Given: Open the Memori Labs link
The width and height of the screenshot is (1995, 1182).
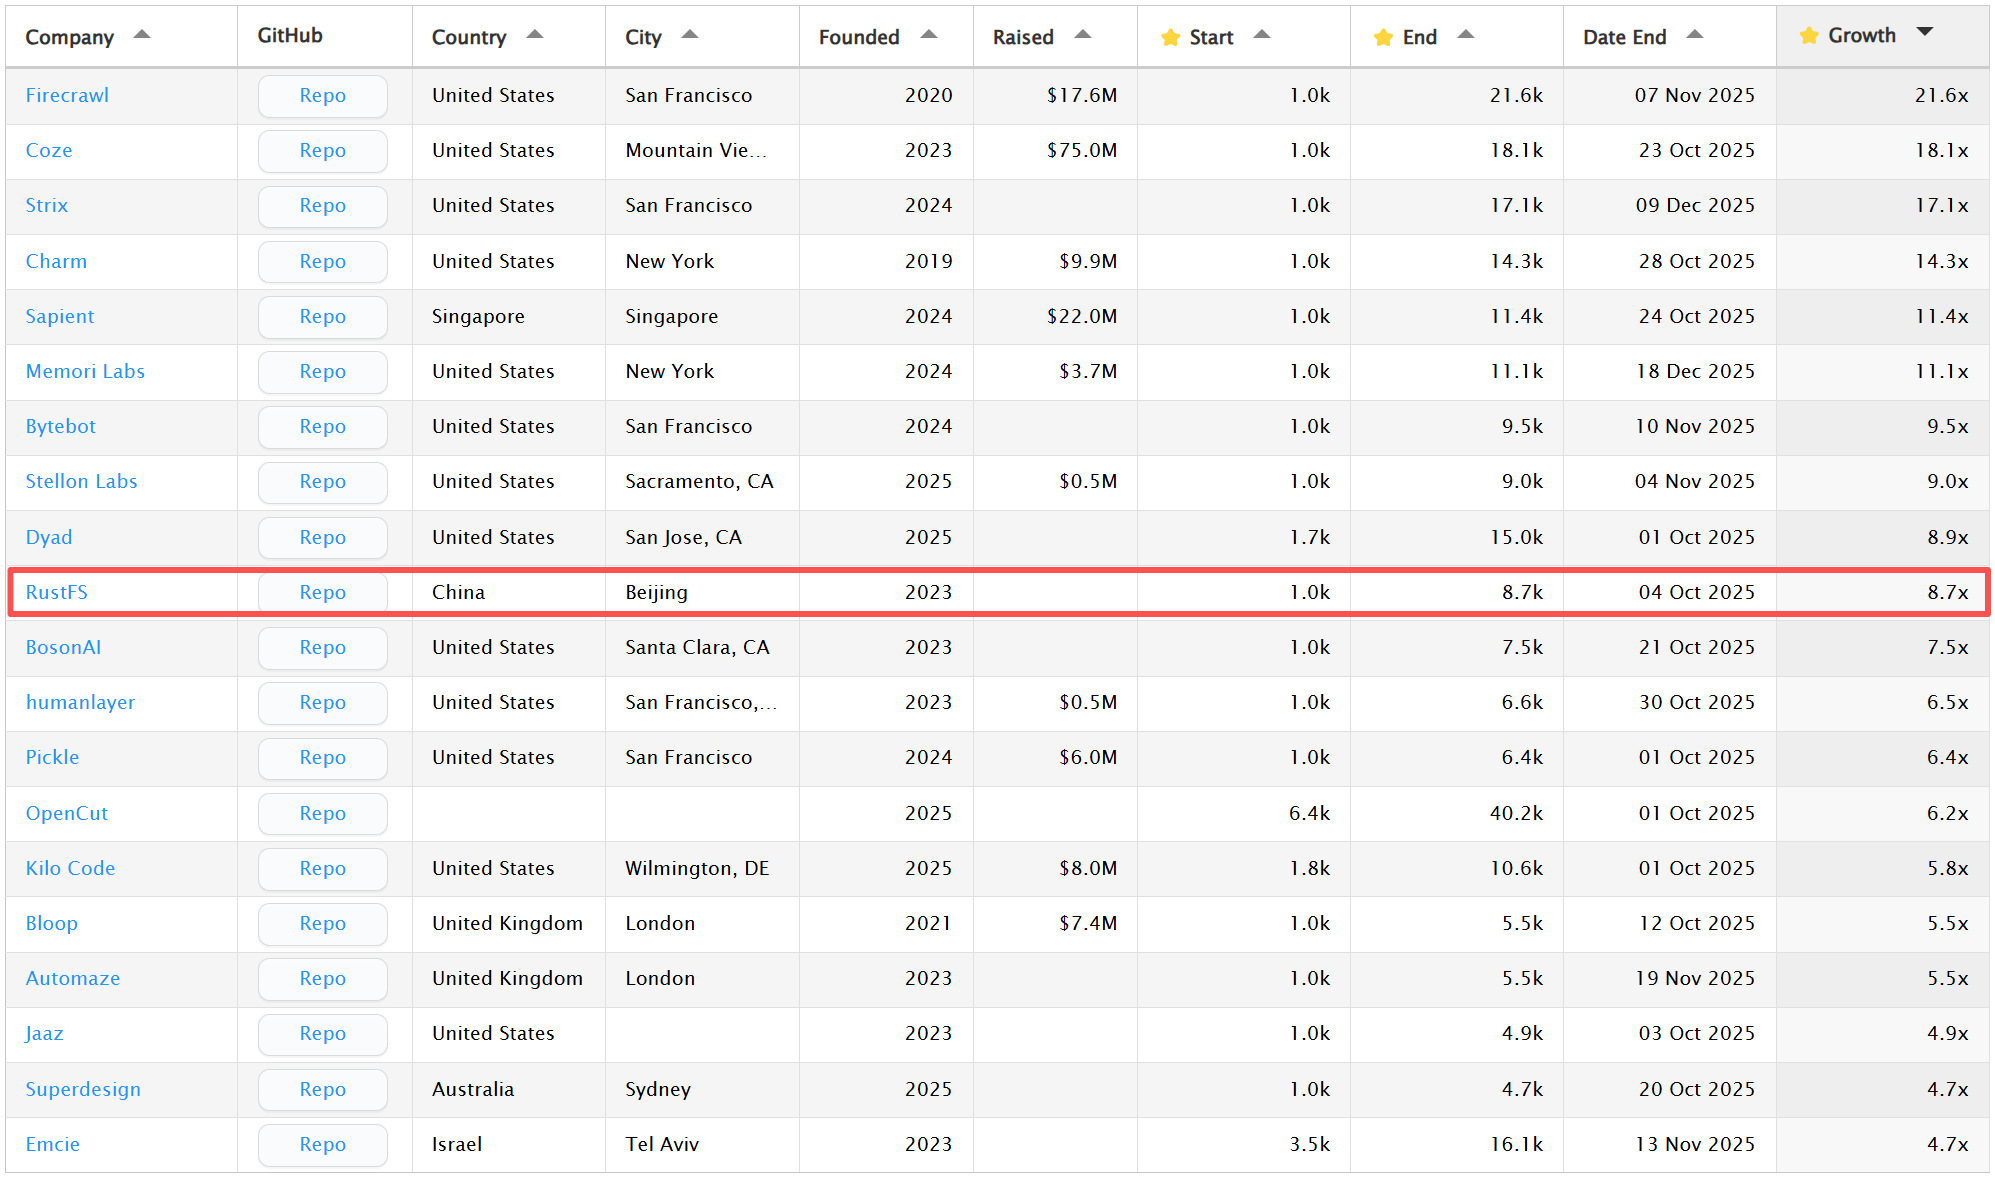Looking at the screenshot, I should click(85, 371).
